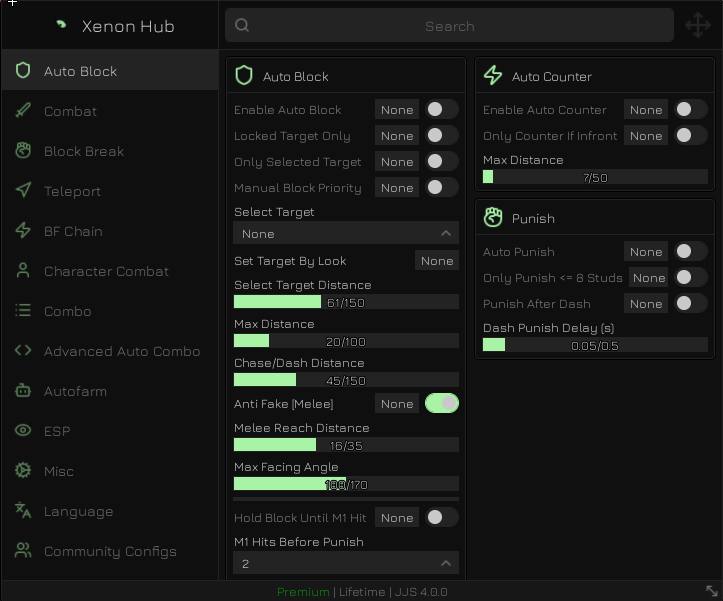Click the fist icon in Punish panel header
Viewport: 723px width, 601px height.
[493, 218]
